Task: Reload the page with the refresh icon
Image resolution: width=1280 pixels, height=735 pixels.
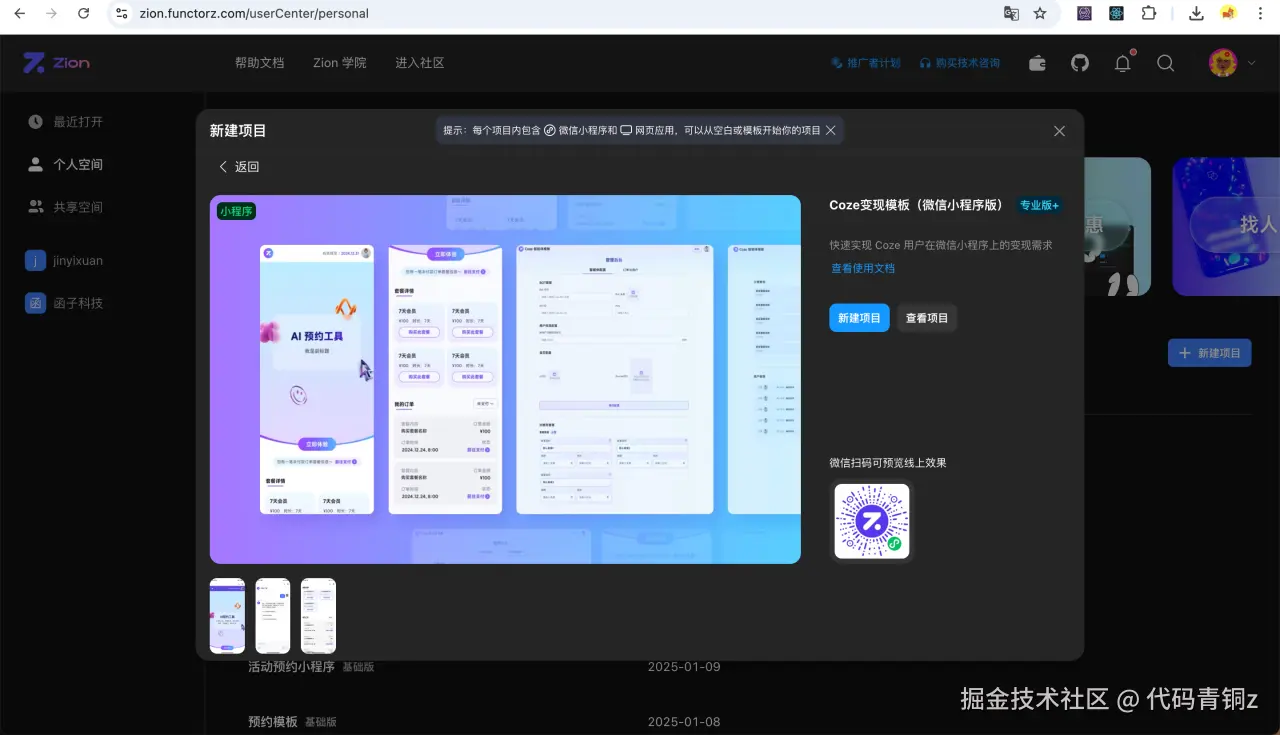Action: point(84,14)
